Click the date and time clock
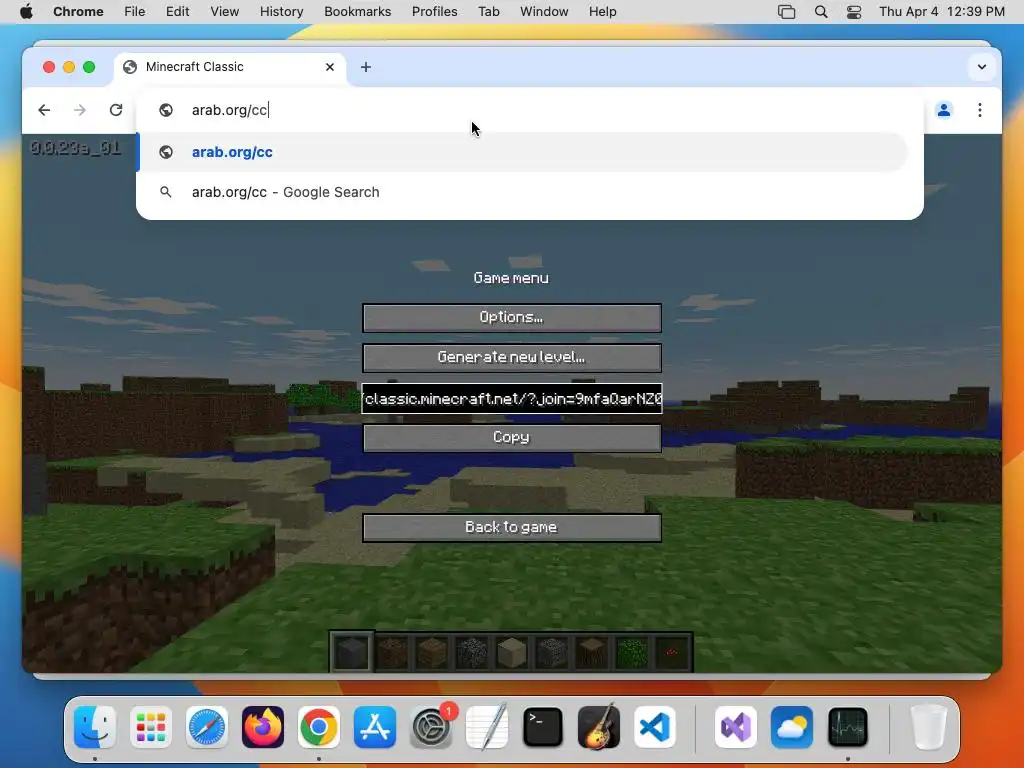The width and height of the screenshot is (1024, 768). (942, 11)
